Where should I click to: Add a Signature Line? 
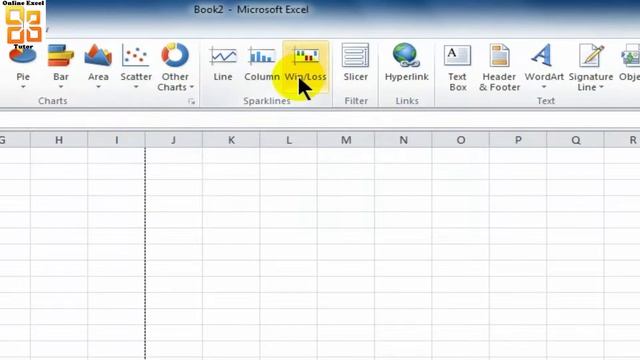(591, 67)
